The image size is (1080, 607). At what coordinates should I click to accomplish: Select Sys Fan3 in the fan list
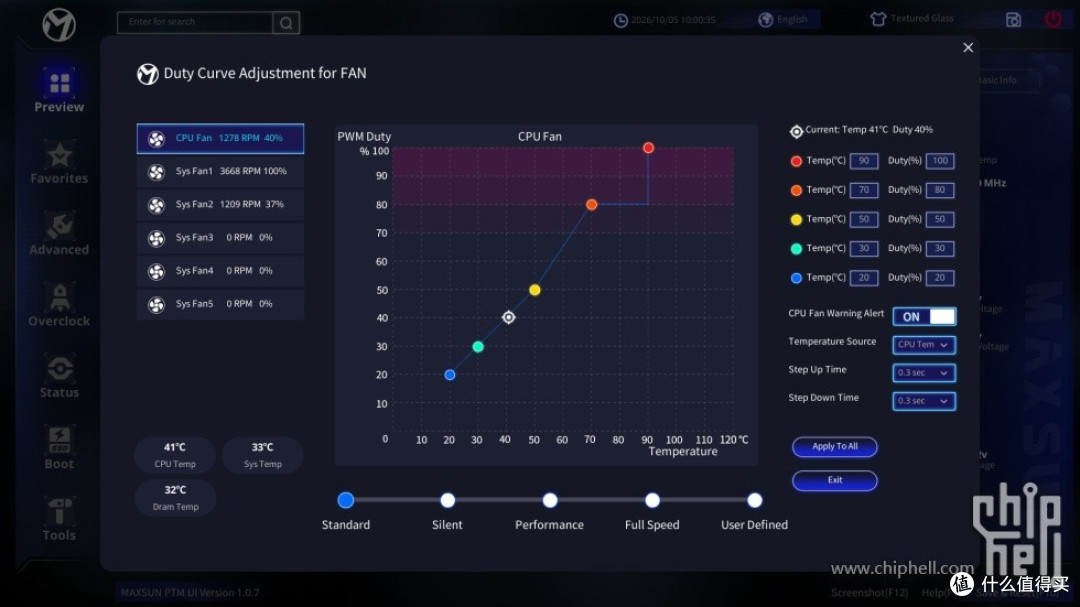pyautogui.click(x=220, y=238)
